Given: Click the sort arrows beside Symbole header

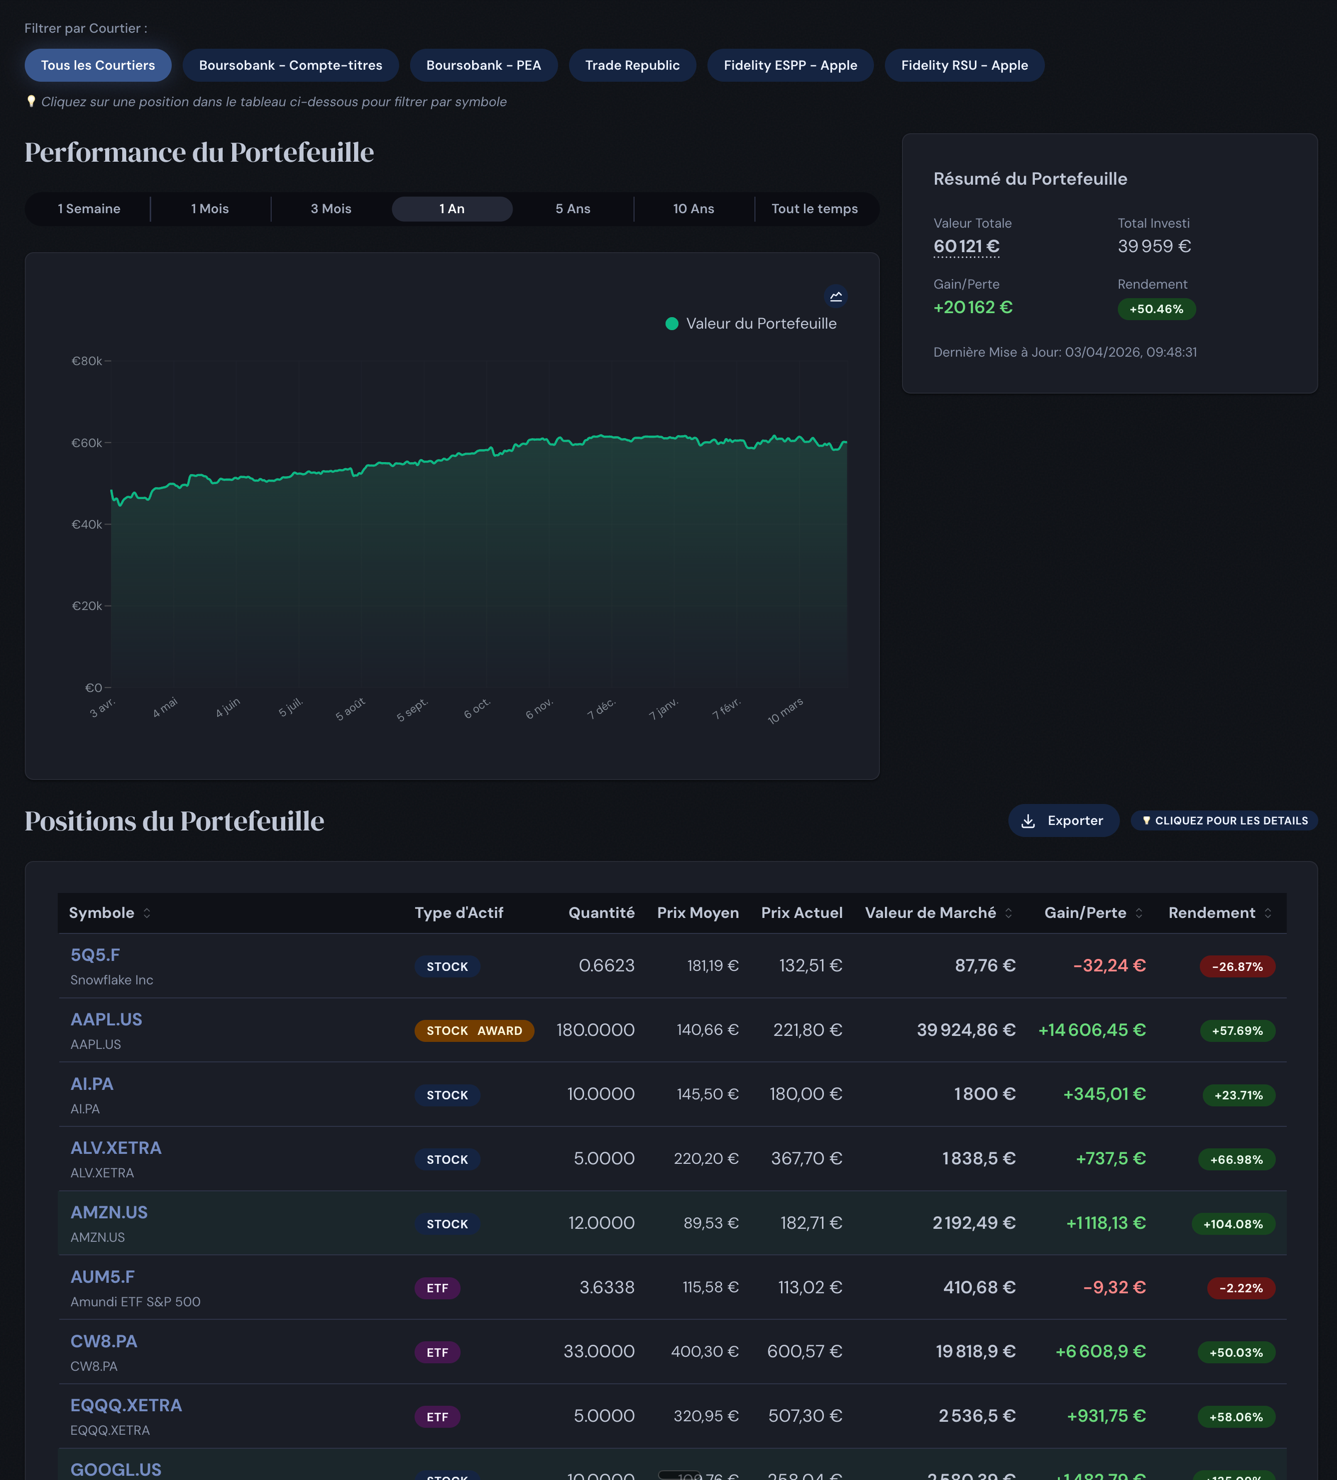Looking at the screenshot, I should (147, 913).
